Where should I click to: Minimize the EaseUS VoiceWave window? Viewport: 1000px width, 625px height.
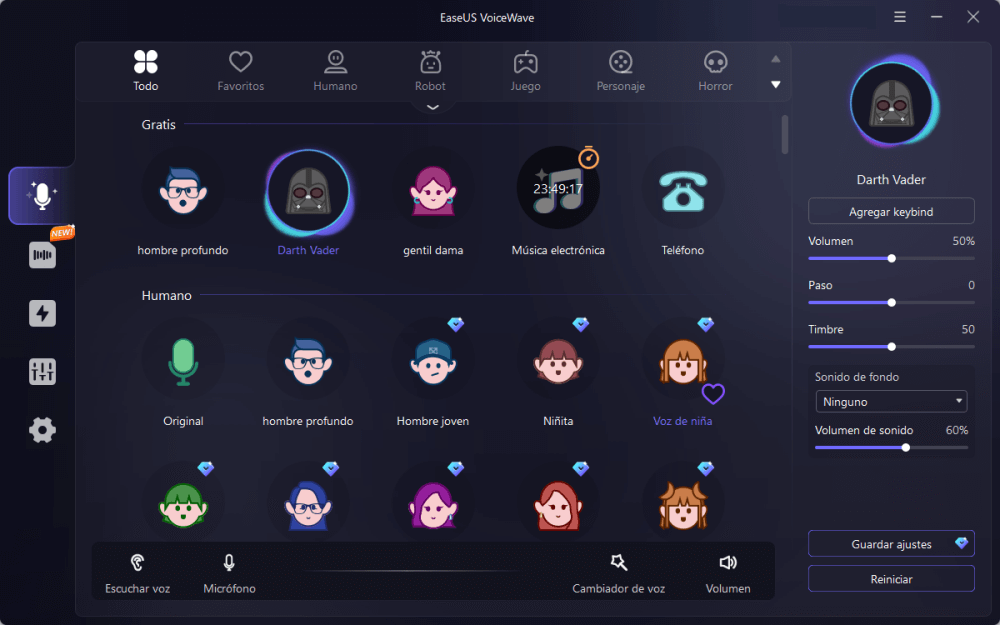point(936,17)
